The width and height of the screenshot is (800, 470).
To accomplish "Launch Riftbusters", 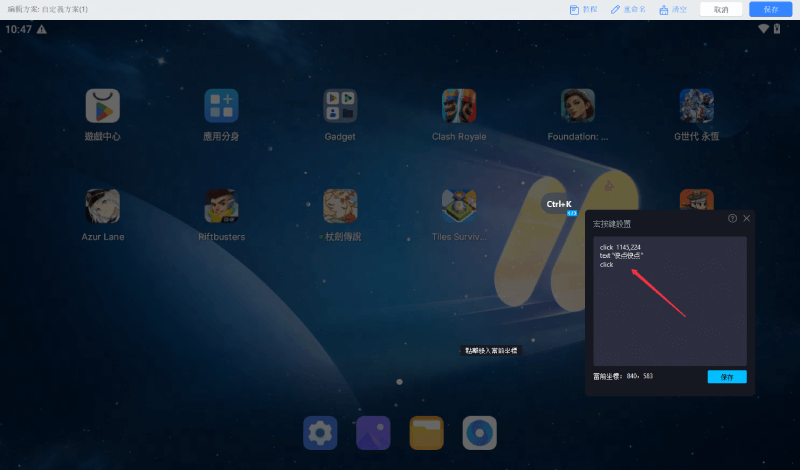I will tap(221, 206).
